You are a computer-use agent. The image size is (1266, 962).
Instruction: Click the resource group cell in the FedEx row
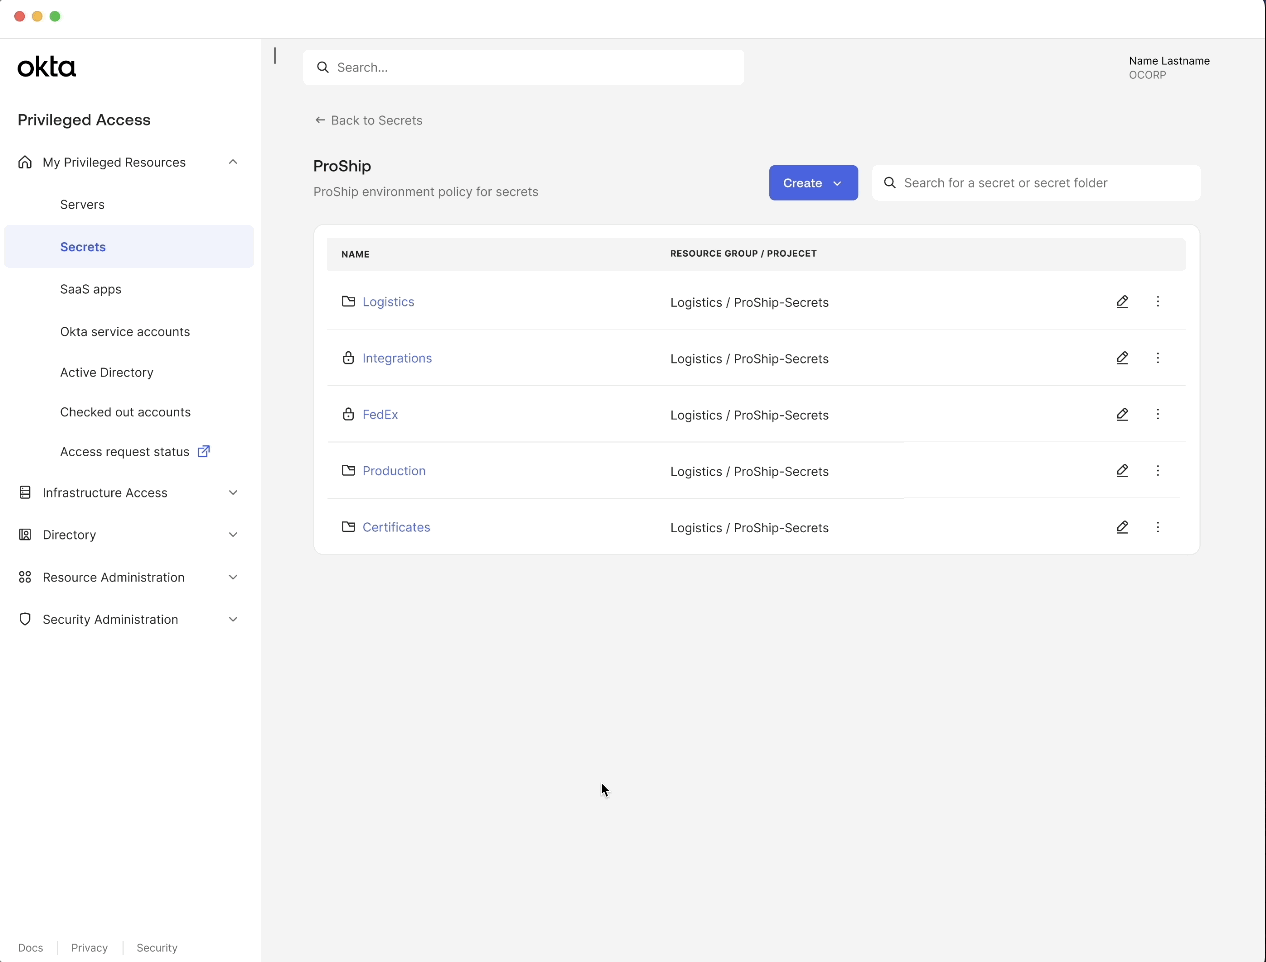click(x=749, y=415)
